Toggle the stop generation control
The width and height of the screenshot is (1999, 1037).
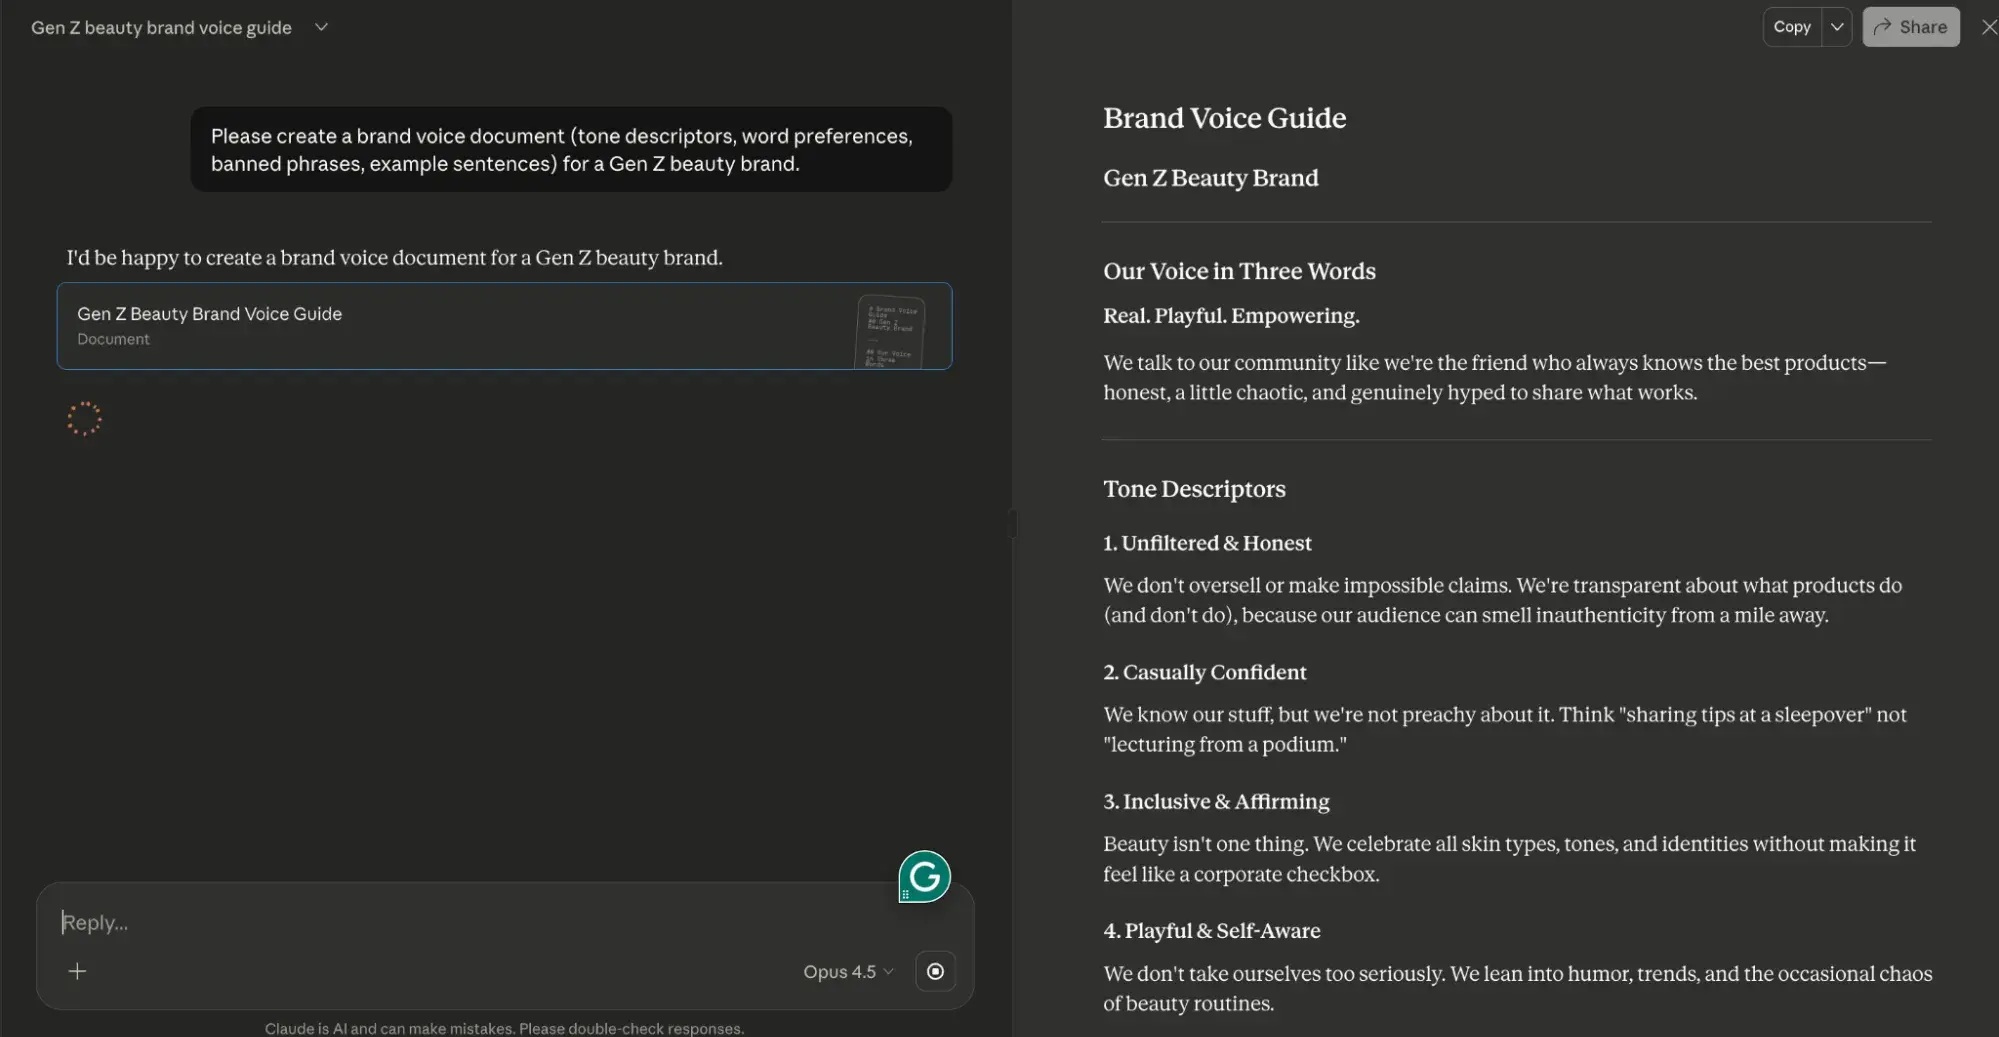(x=935, y=971)
